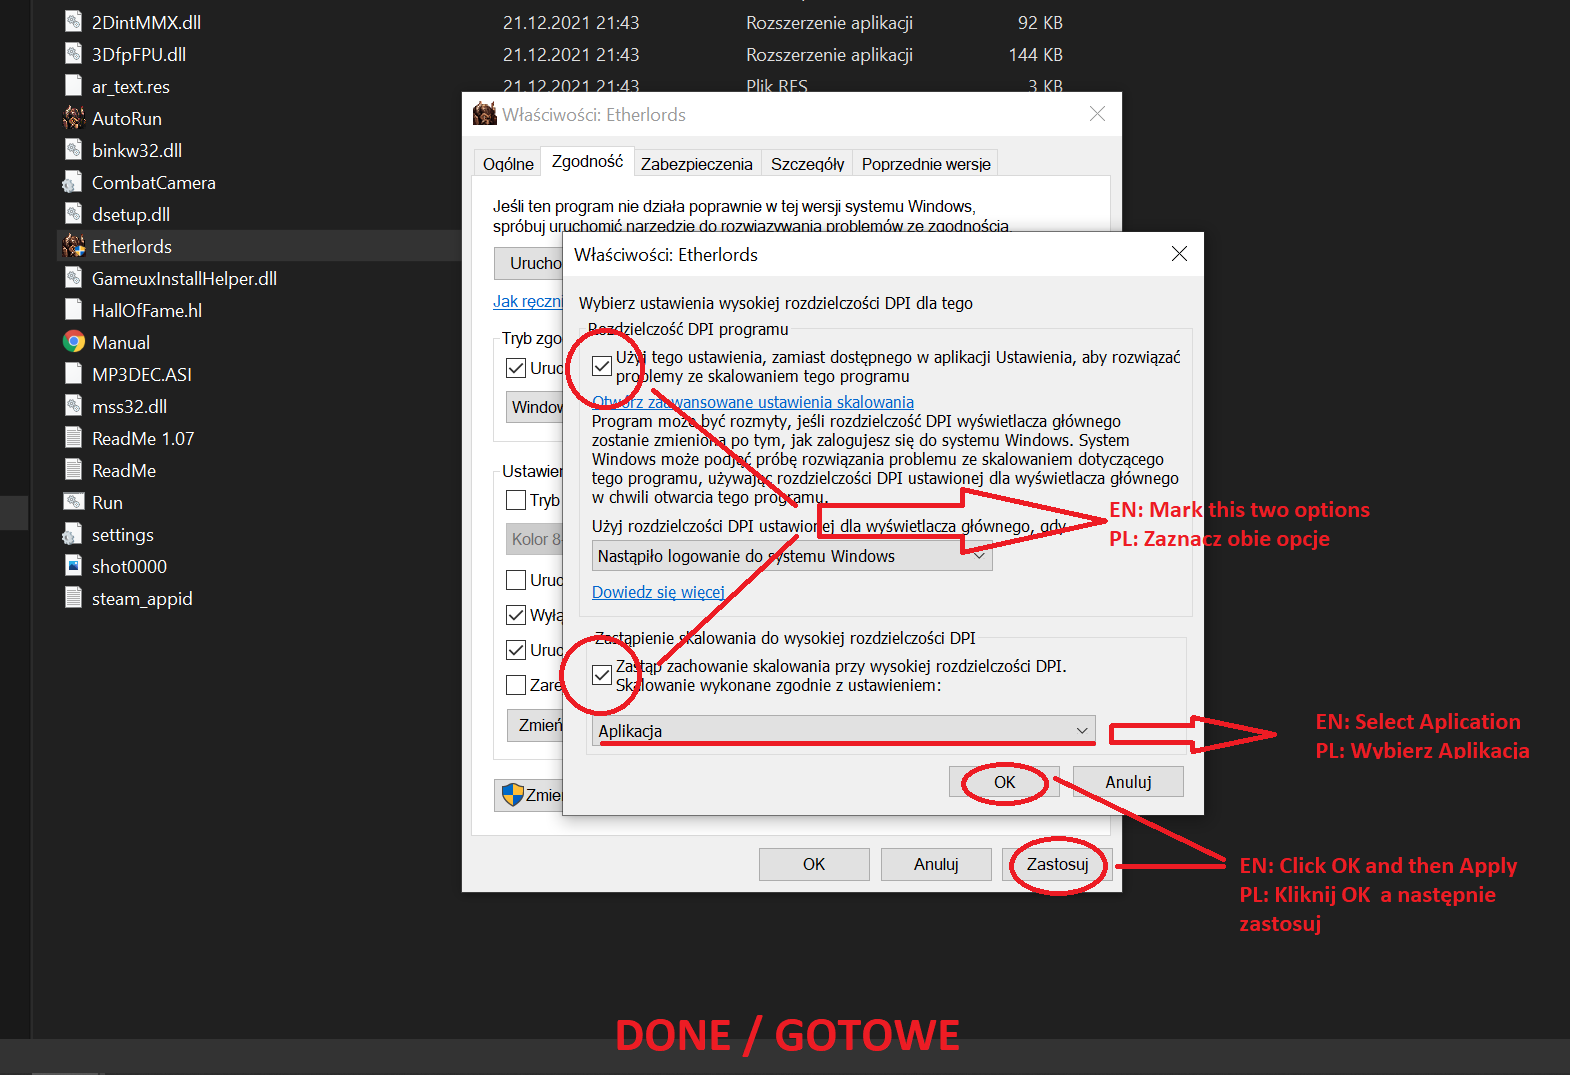This screenshot has height=1075, width=1570.
Task: Select the Manual file name in the list
Action: (121, 342)
